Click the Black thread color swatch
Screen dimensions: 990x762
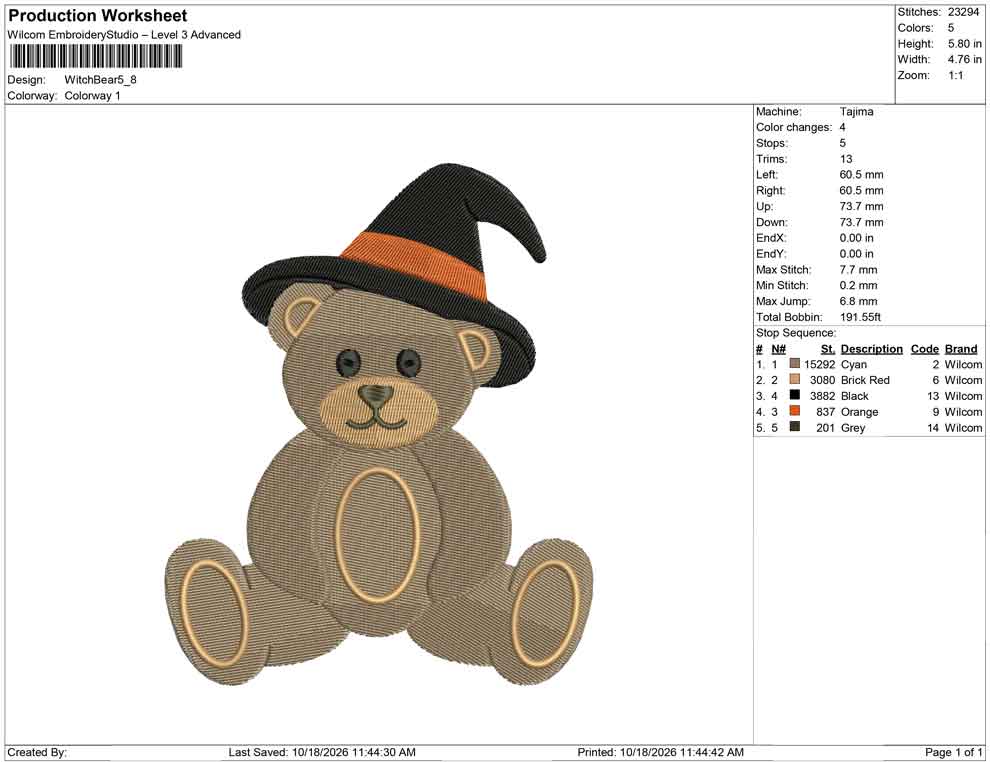795,395
